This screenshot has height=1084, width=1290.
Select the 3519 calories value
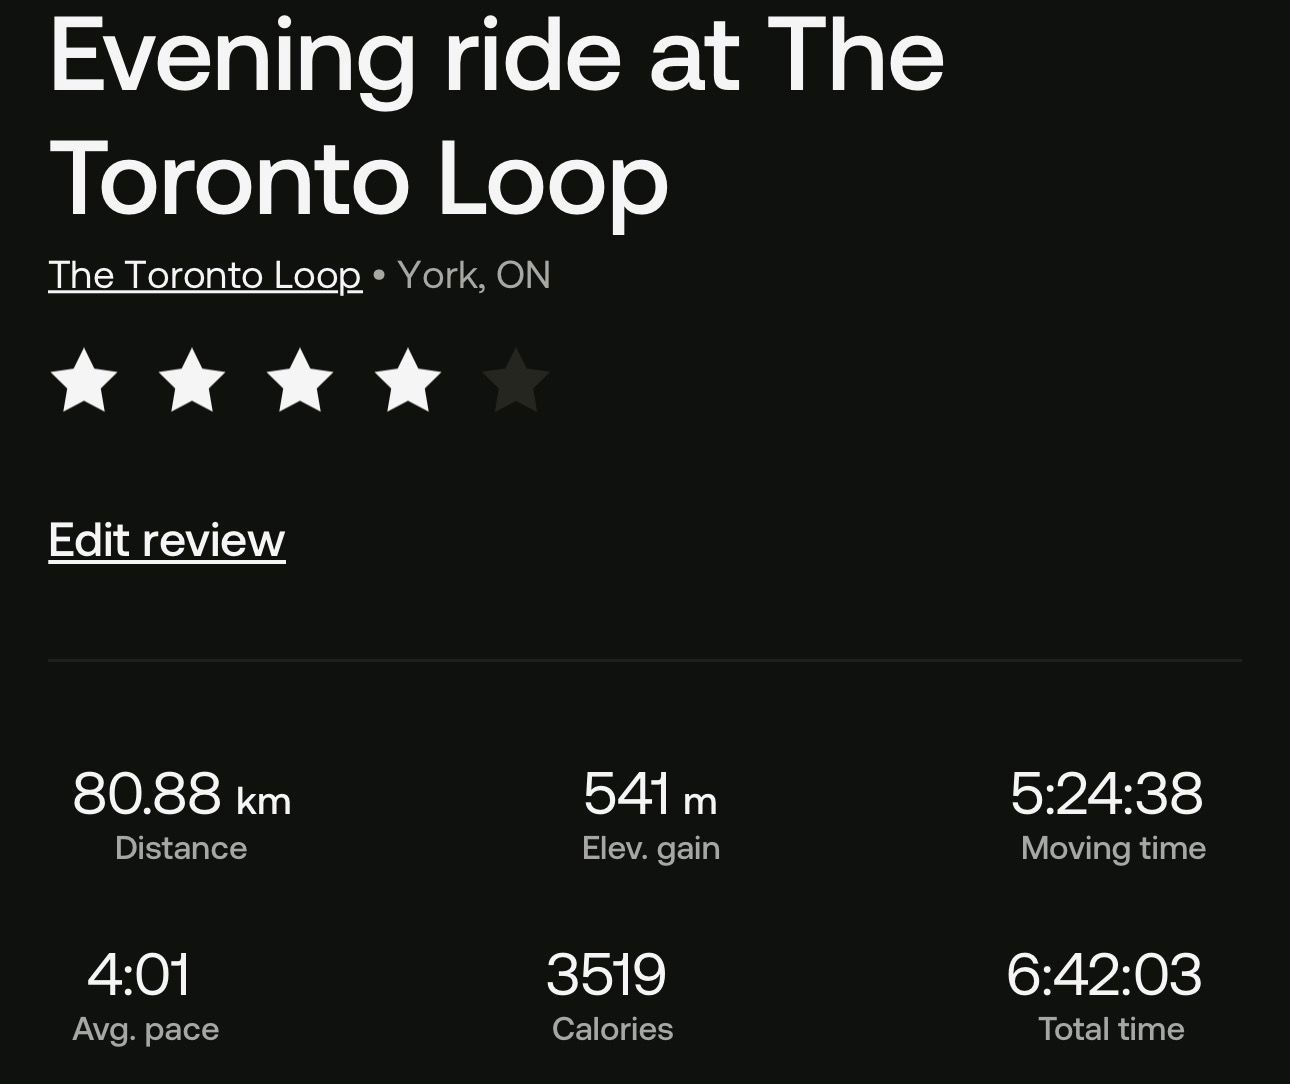tap(606, 975)
